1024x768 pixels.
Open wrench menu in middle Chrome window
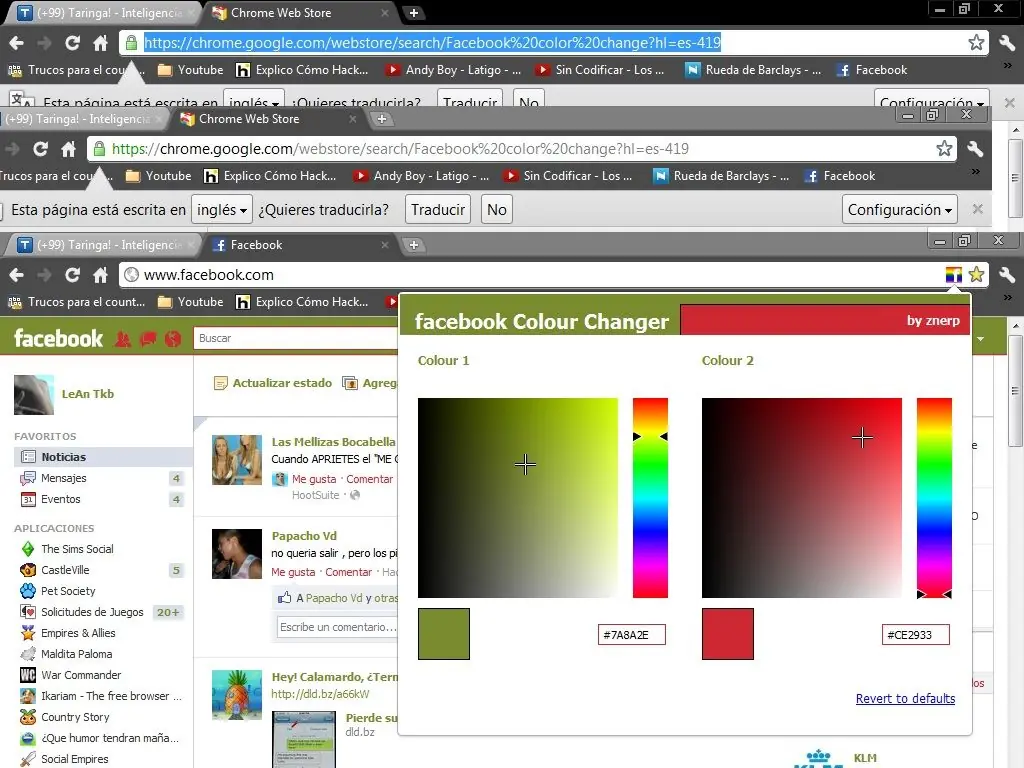click(975, 149)
